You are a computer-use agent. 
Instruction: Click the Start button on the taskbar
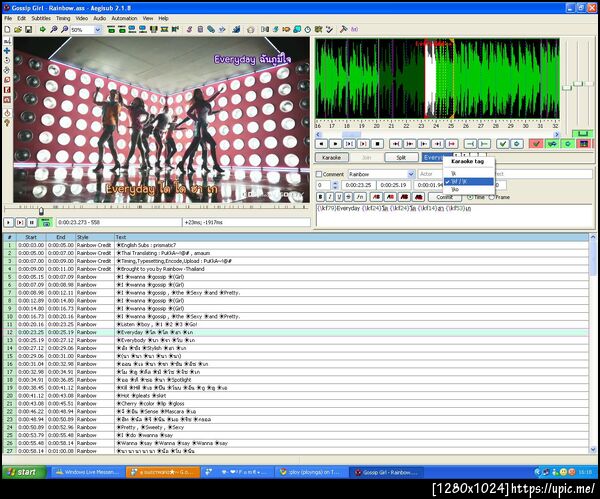click(x=24, y=472)
